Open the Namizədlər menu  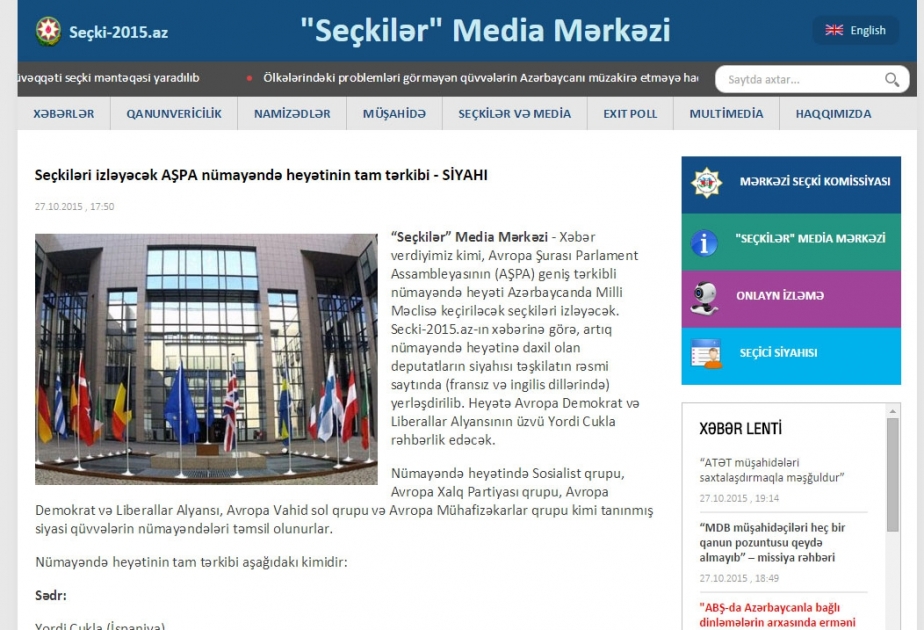(292, 114)
